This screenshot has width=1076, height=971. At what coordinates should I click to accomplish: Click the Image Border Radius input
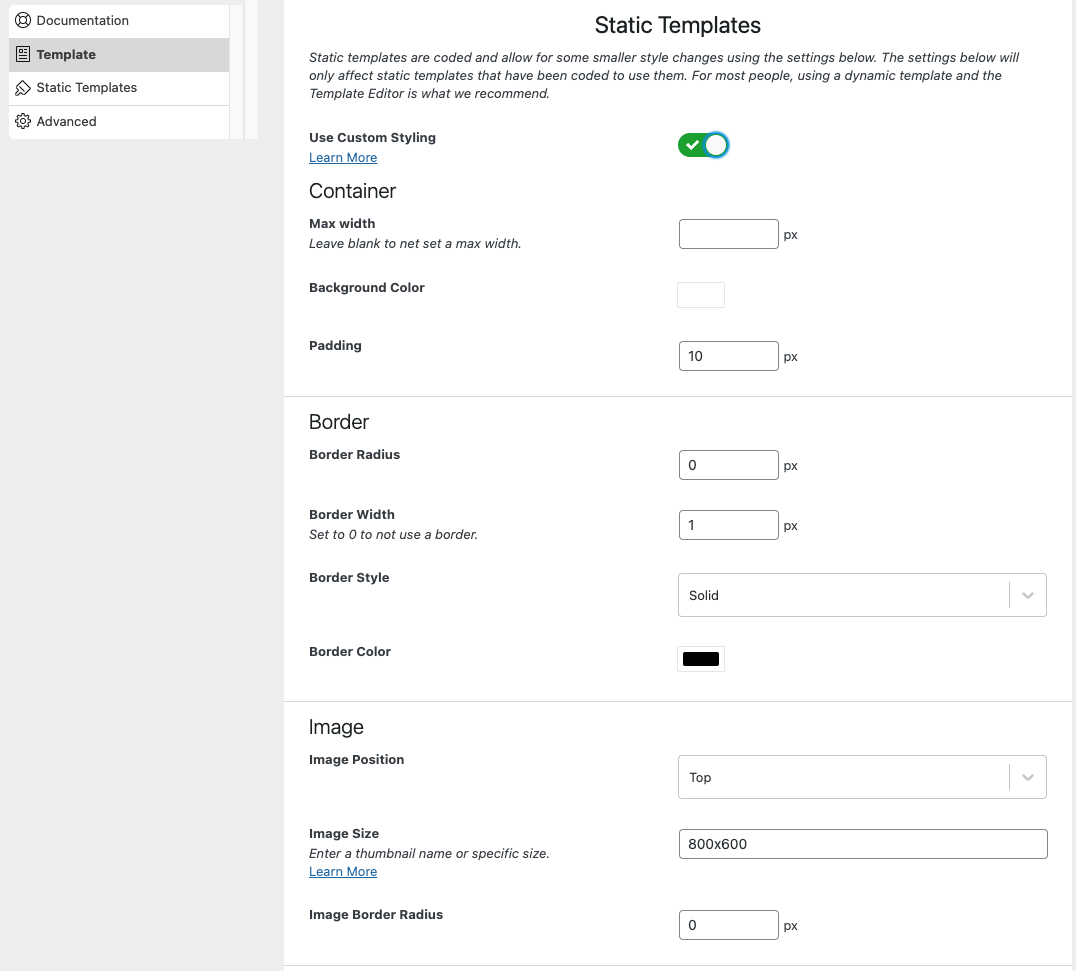[x=728, y=925]
